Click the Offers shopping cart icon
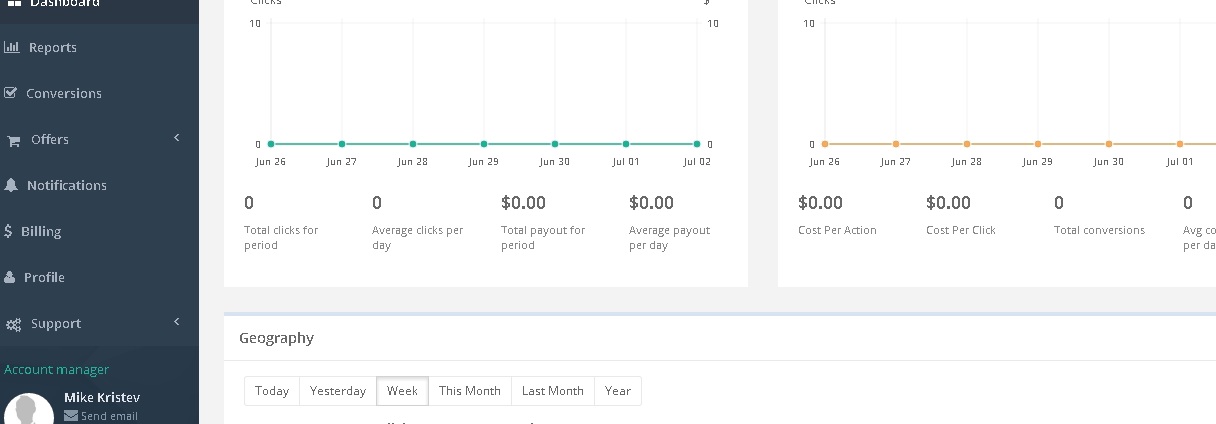This screenshot has height=424, width=1216. tap(13, 140)
